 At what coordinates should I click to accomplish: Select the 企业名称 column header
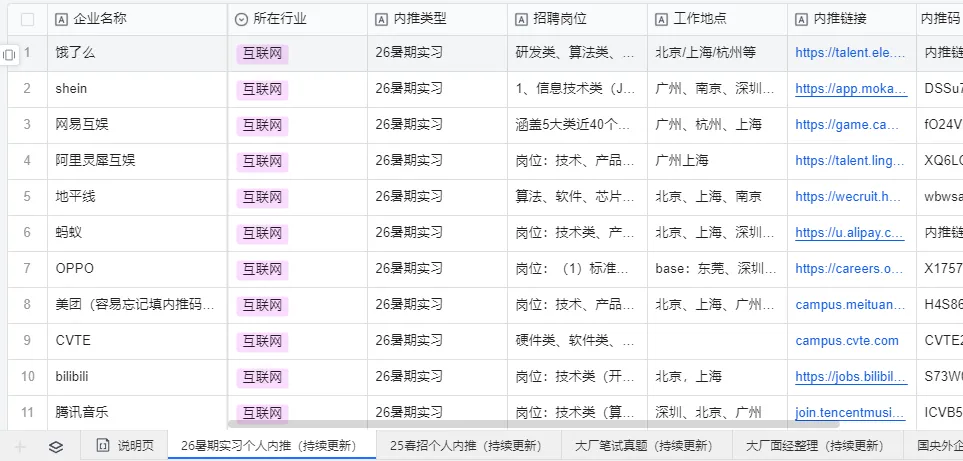(137, 19)
